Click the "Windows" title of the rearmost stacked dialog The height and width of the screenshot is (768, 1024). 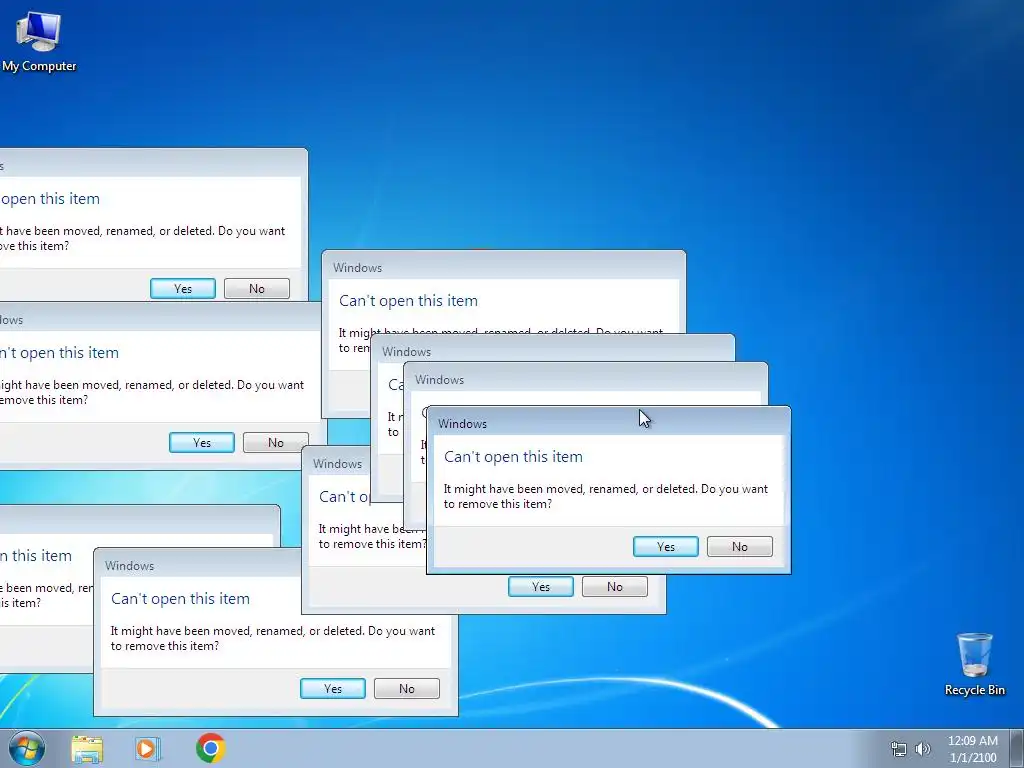[x=357, y=268]
